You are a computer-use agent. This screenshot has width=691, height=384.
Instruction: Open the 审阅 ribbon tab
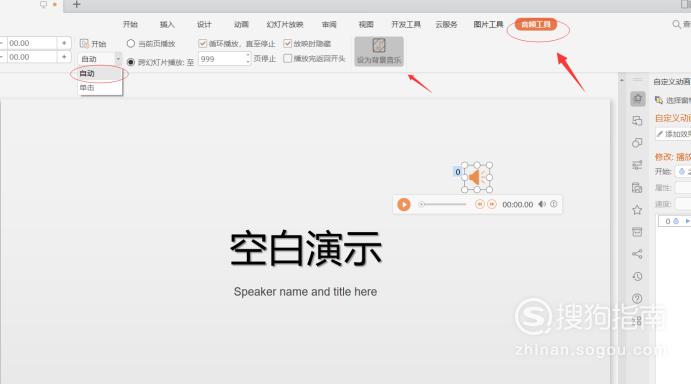point(329,25)
